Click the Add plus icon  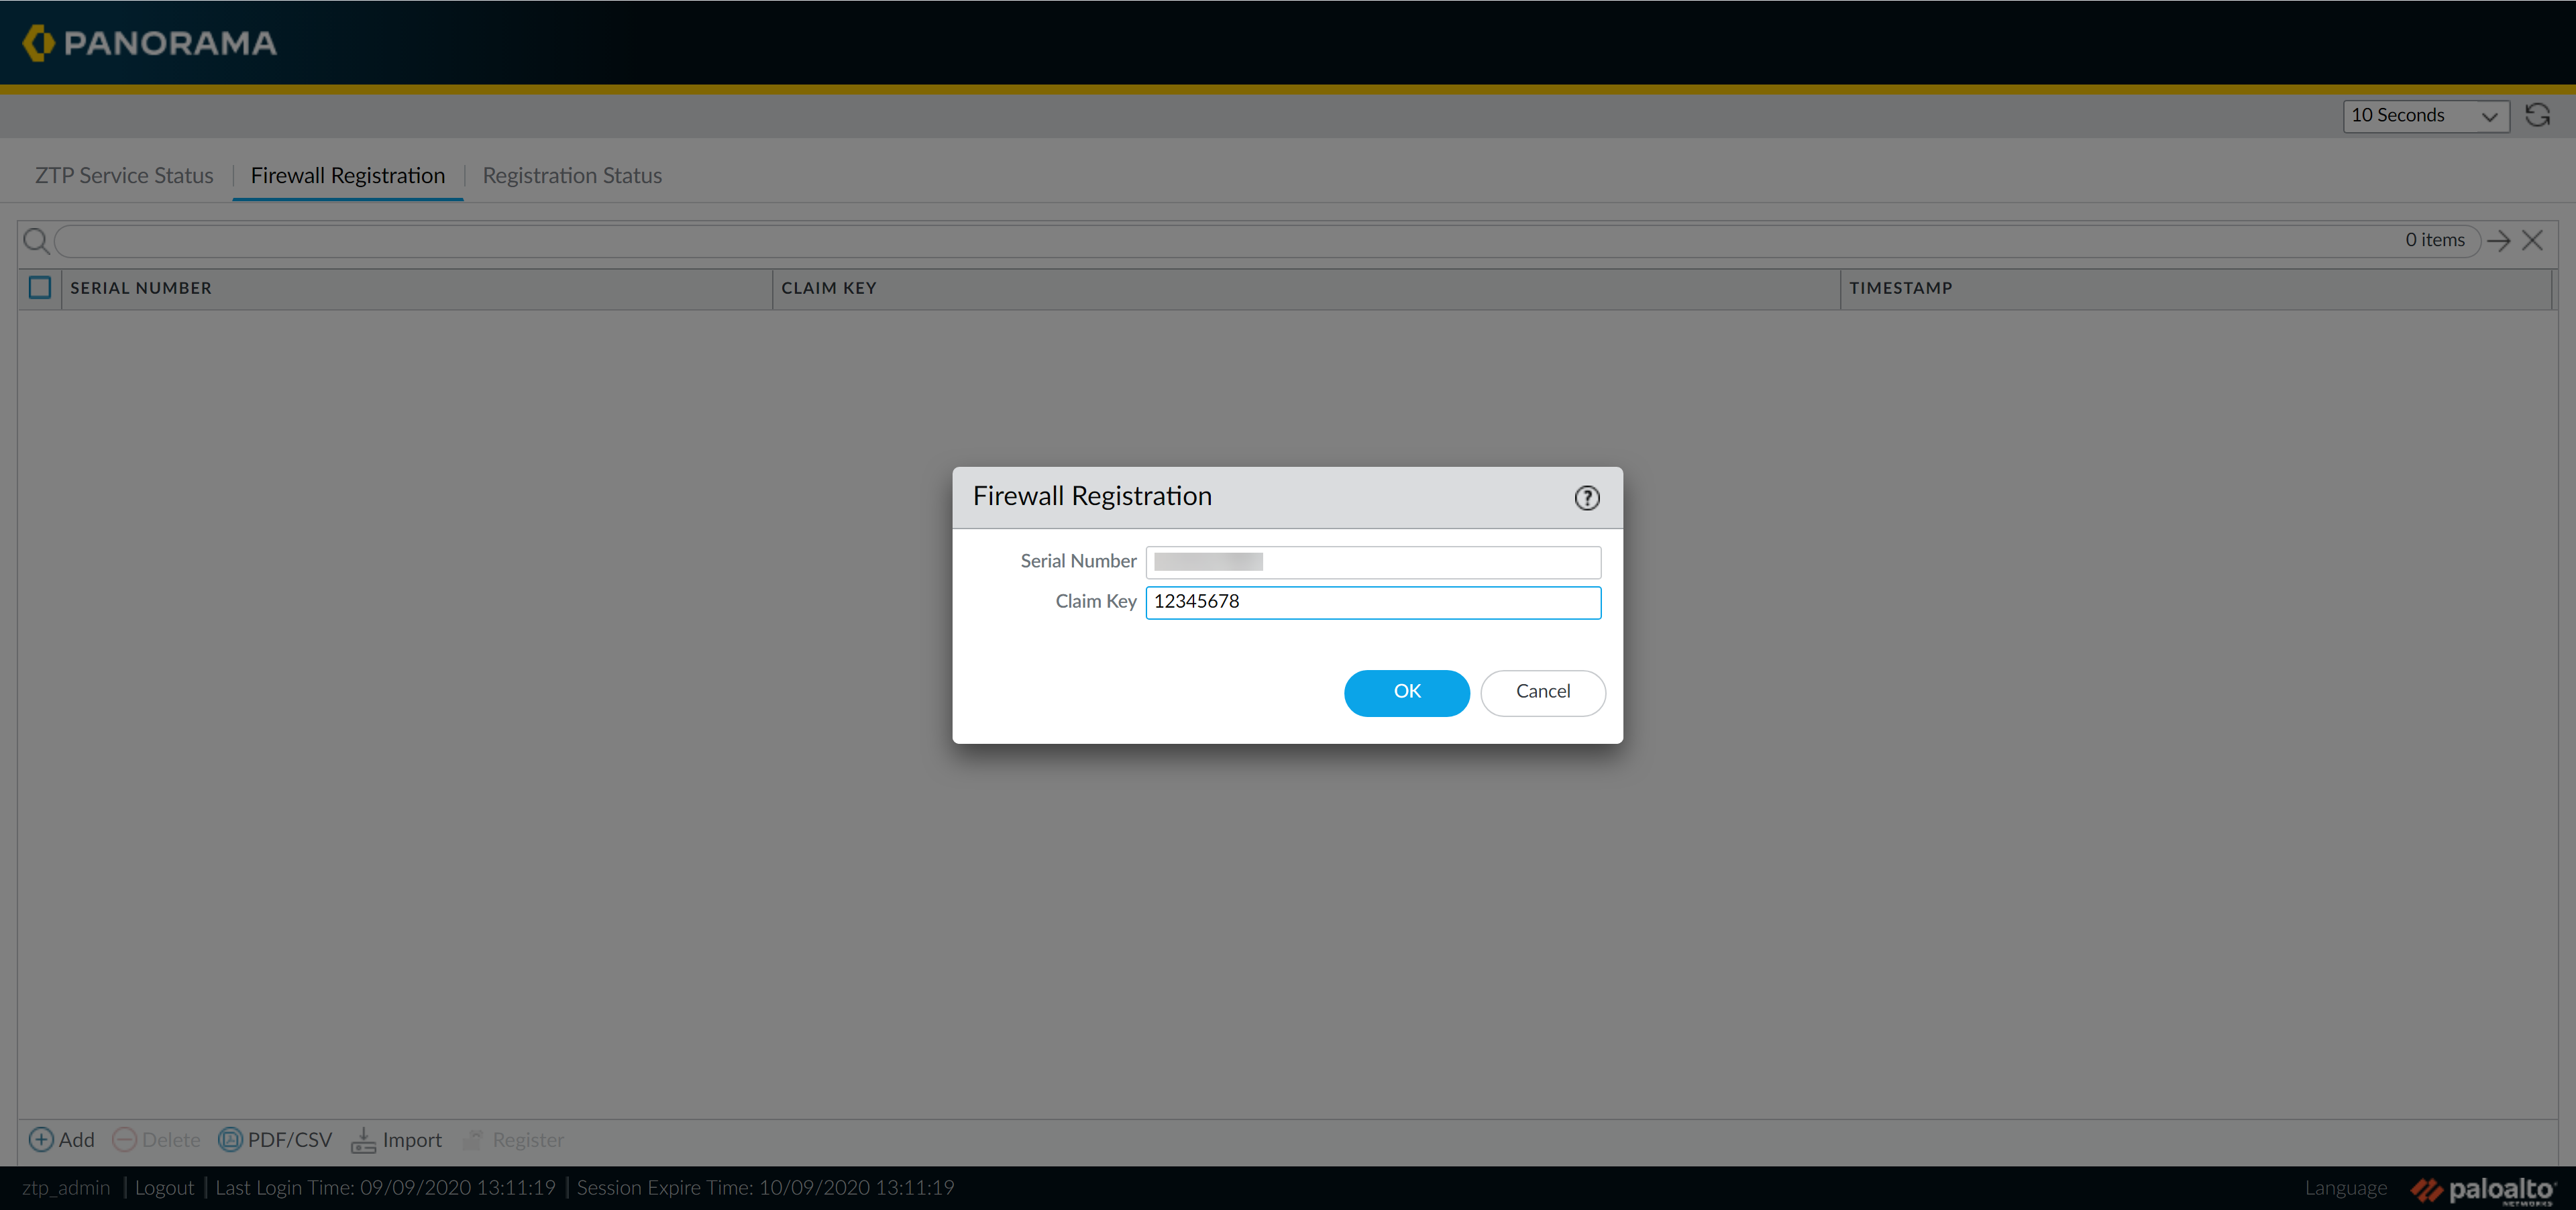point(41,1139)
